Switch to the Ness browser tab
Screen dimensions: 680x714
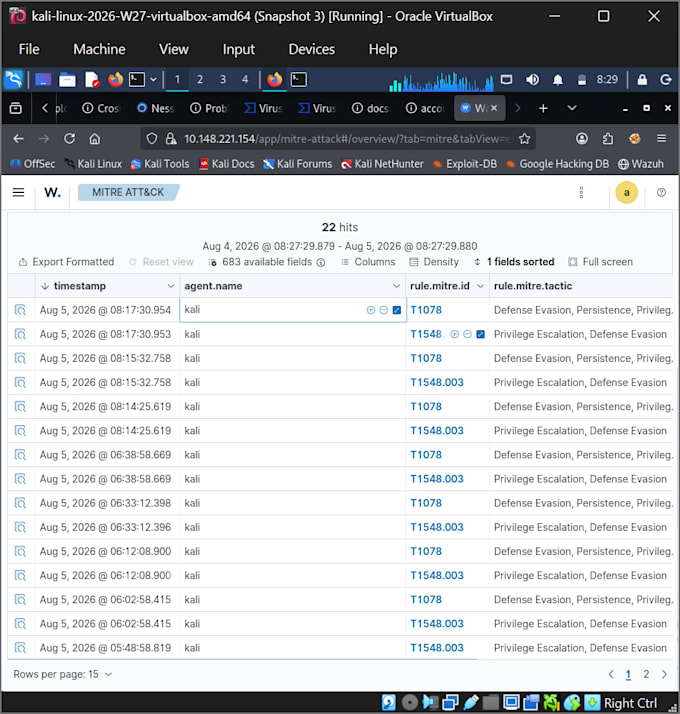tap(155, 108)
